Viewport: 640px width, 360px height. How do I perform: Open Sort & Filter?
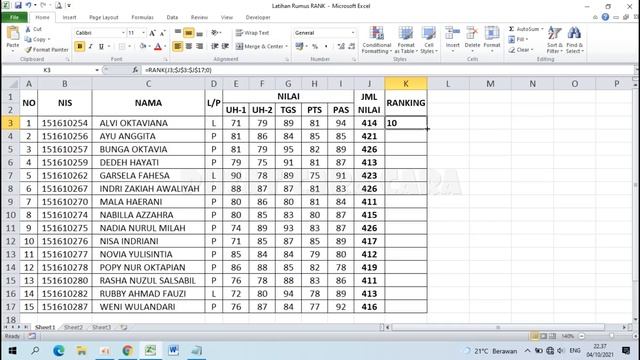coord(555,40)
